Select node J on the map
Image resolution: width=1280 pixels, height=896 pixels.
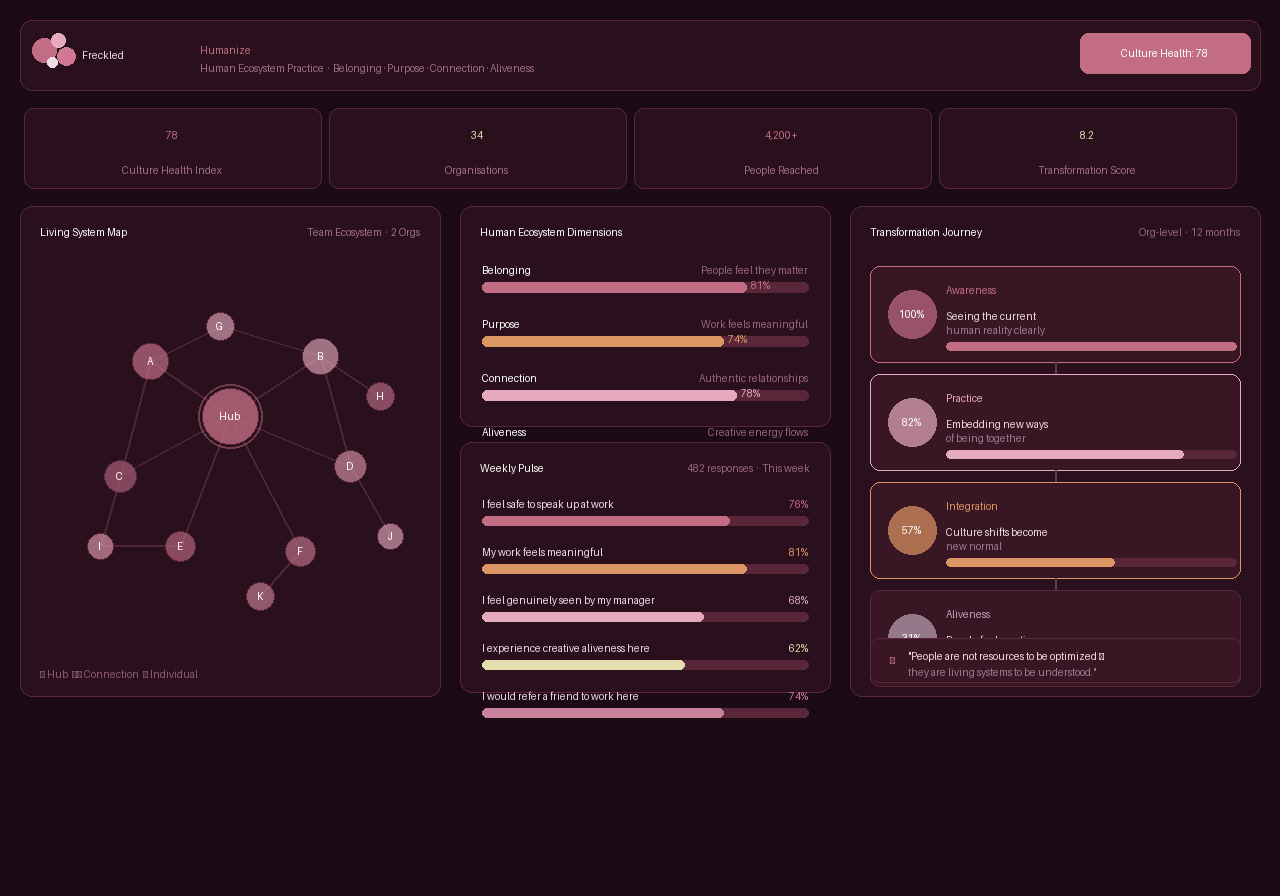pyautogui.click(x=390, y=536)
